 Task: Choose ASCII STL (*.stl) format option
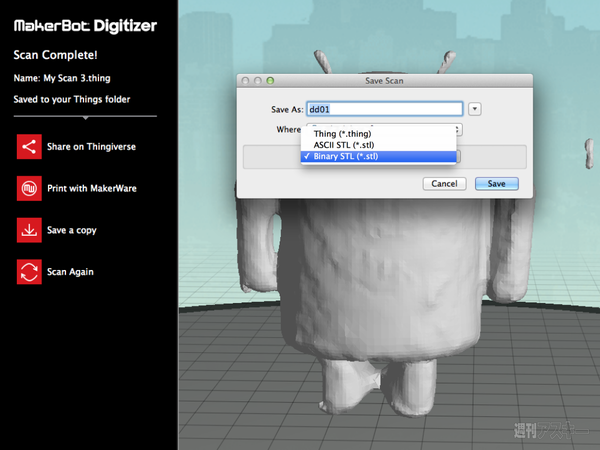tap(379, 145)
